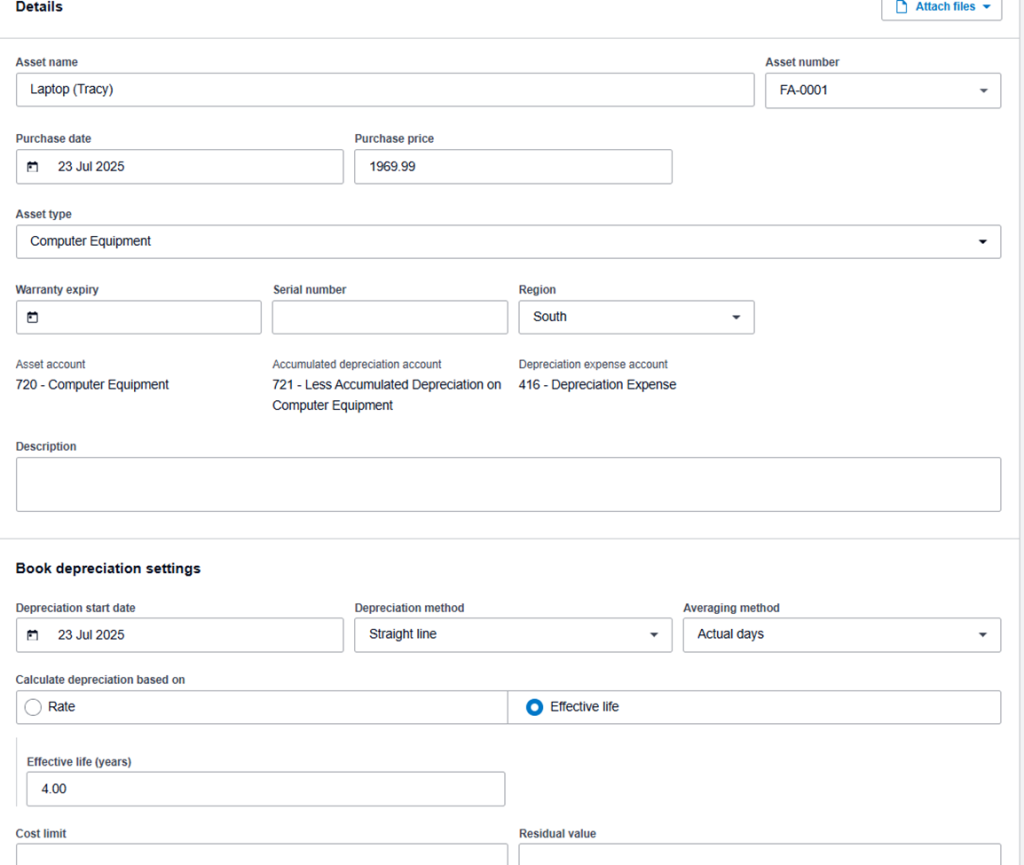Open the Region dropdown set to South

point(736,317)
